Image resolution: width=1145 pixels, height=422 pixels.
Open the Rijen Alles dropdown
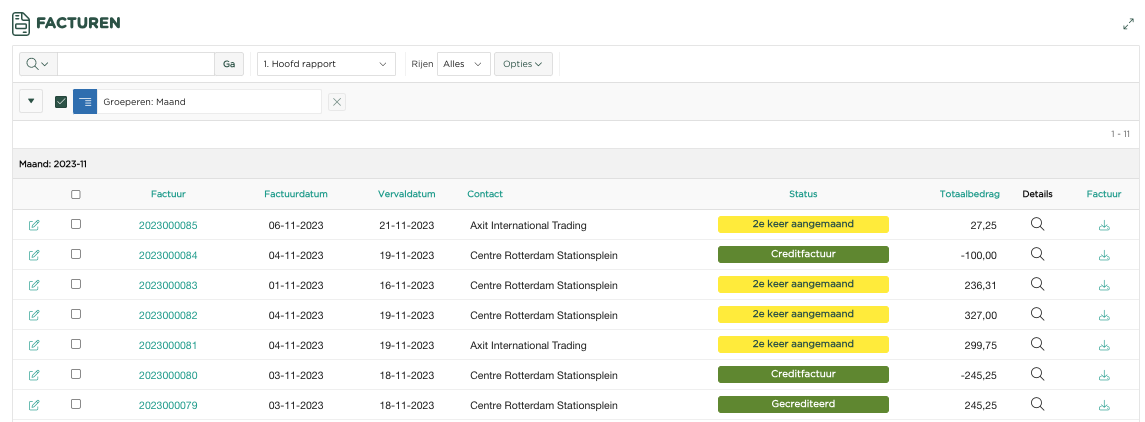(464, 64)
